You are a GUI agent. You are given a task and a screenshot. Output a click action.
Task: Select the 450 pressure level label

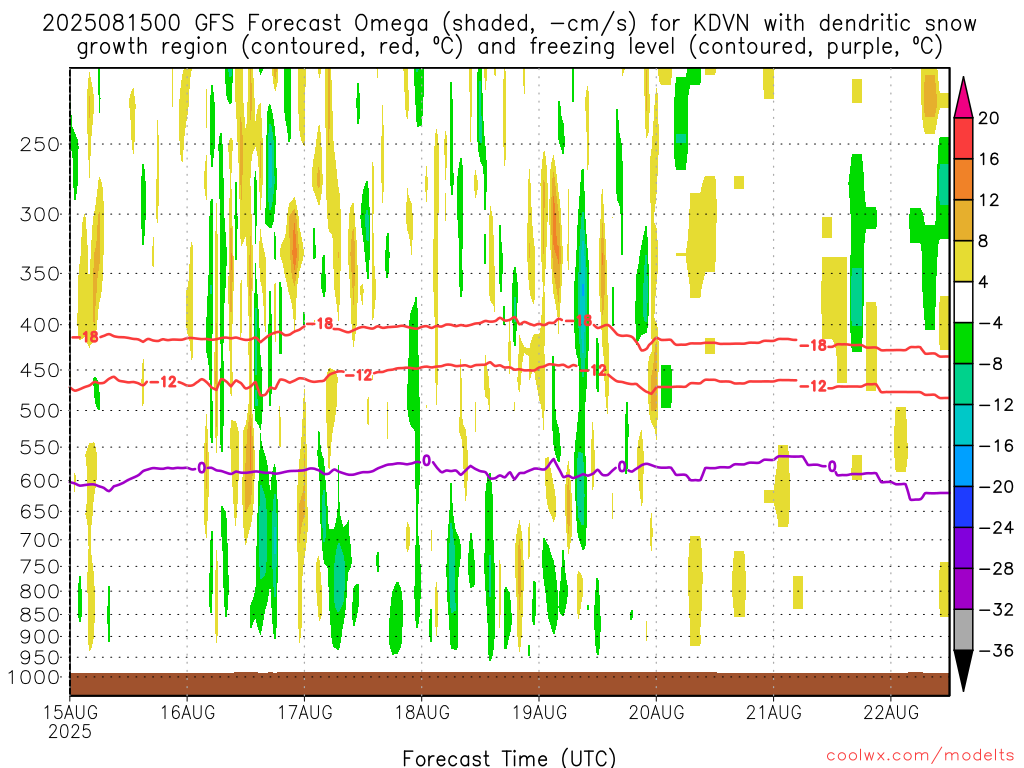[x=40, y=370]
